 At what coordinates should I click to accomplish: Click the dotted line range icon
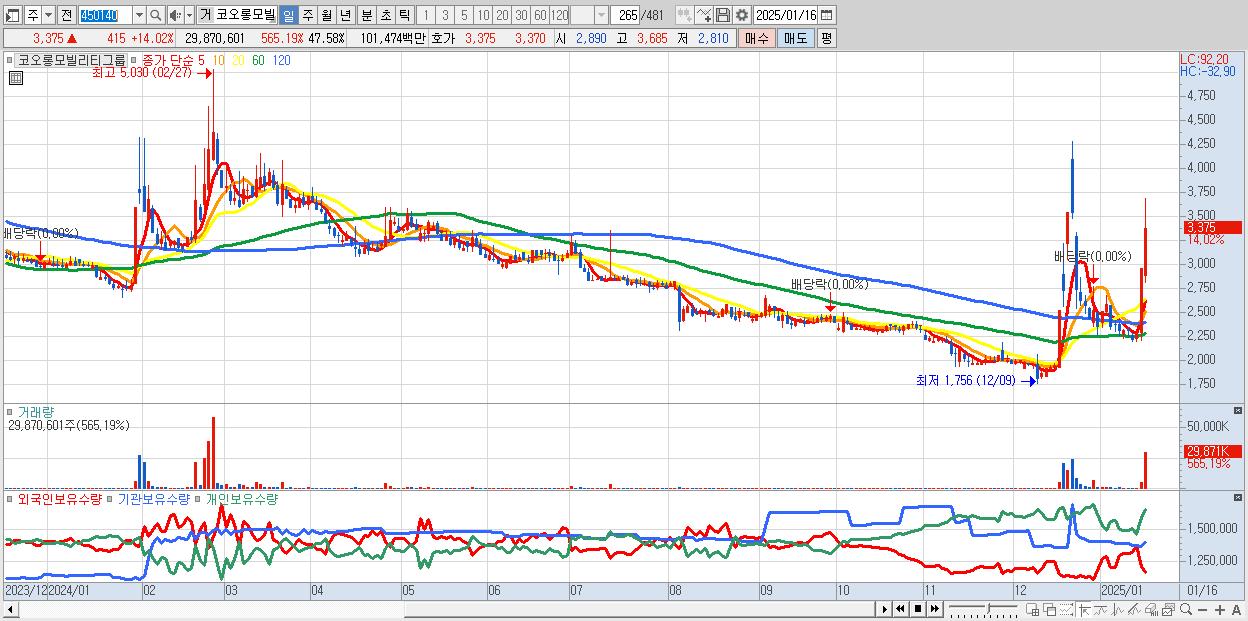coord(1066,609)
